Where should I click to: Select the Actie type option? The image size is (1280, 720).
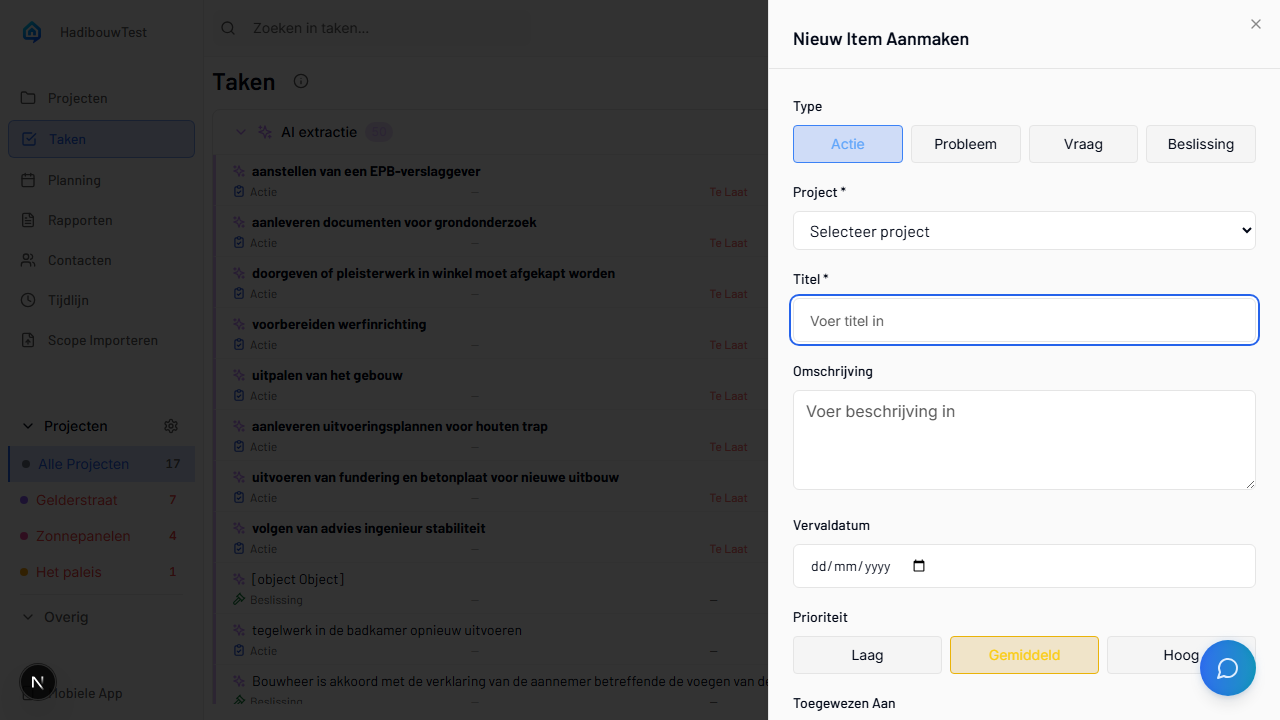tap(847, 144)
